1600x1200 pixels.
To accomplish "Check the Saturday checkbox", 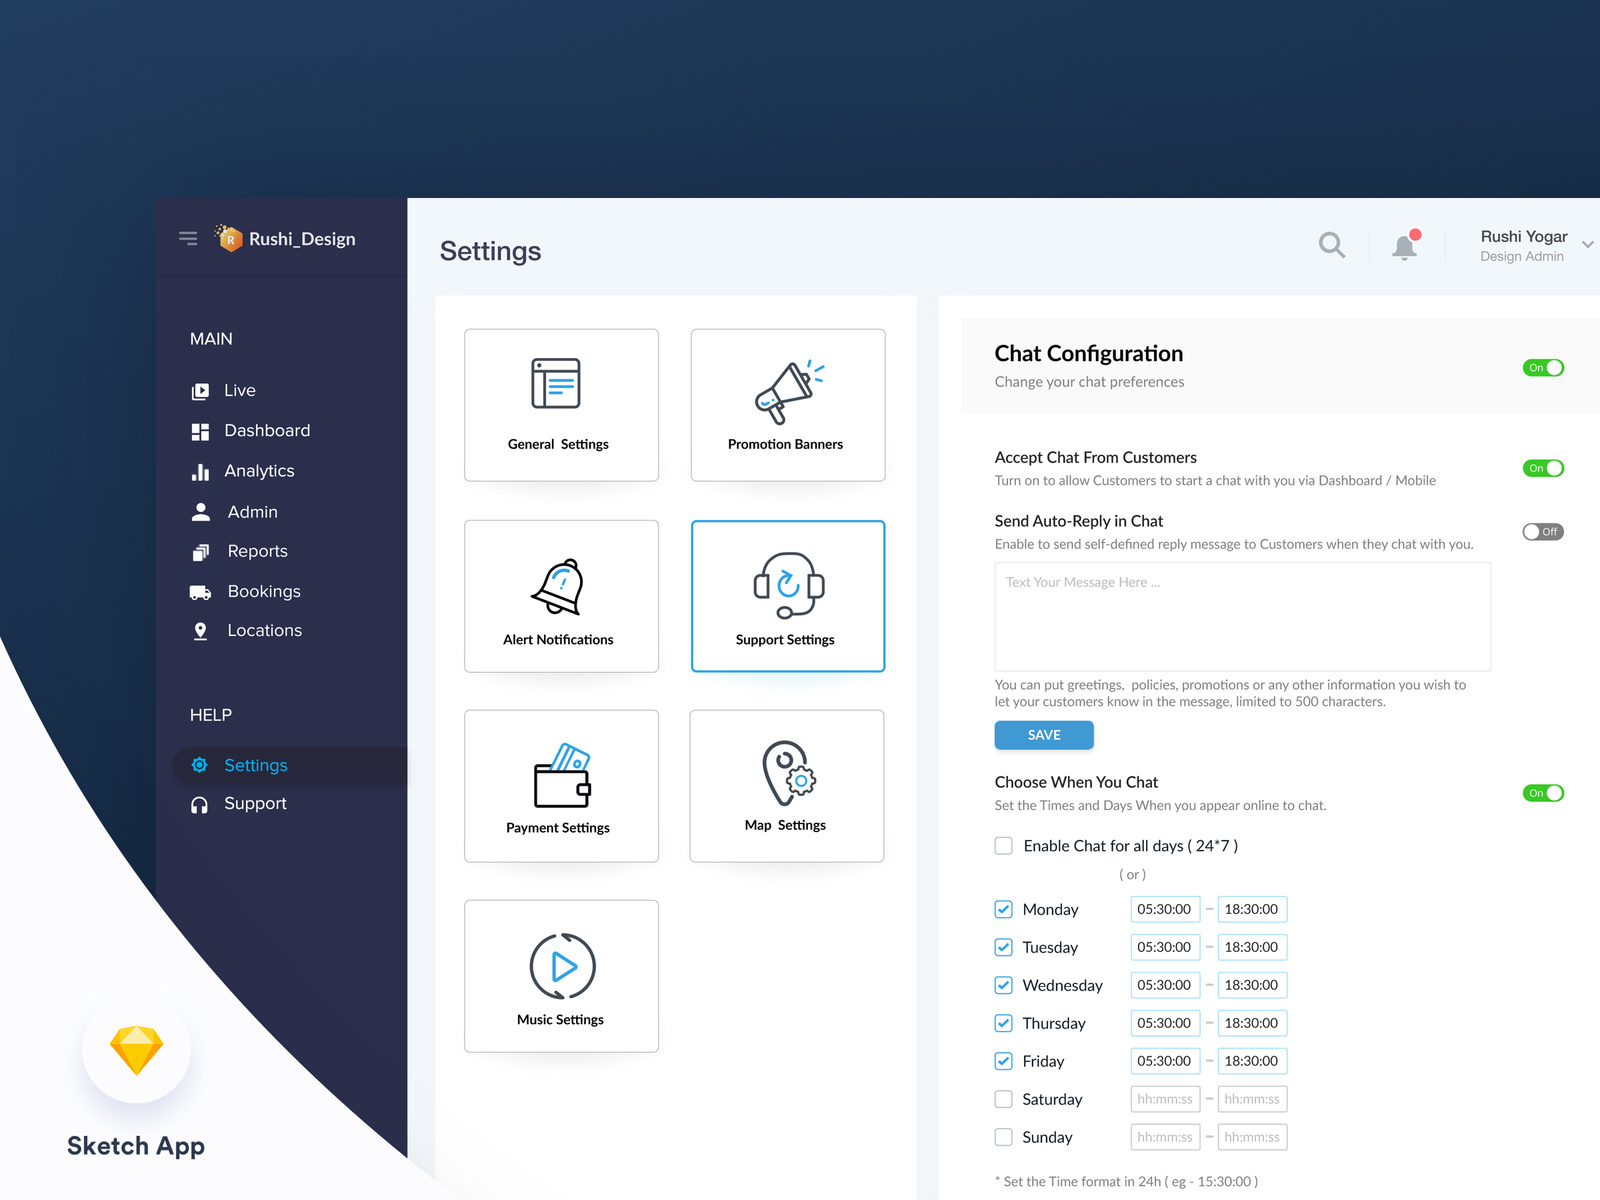I will click(1003, 1099).
